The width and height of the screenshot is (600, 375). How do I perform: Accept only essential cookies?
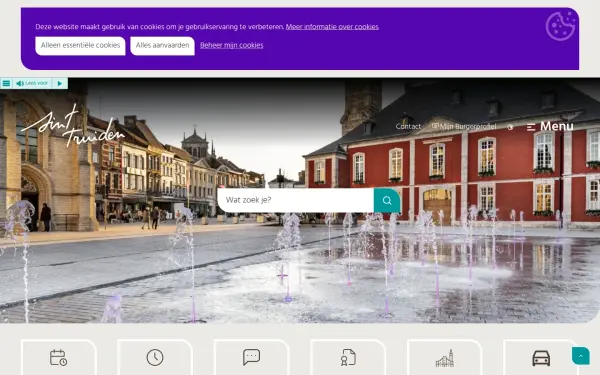(80, 46)
